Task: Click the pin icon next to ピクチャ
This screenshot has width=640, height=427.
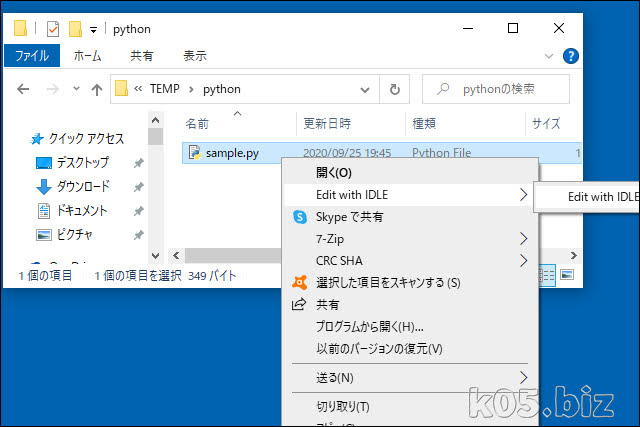Action: 139,235
